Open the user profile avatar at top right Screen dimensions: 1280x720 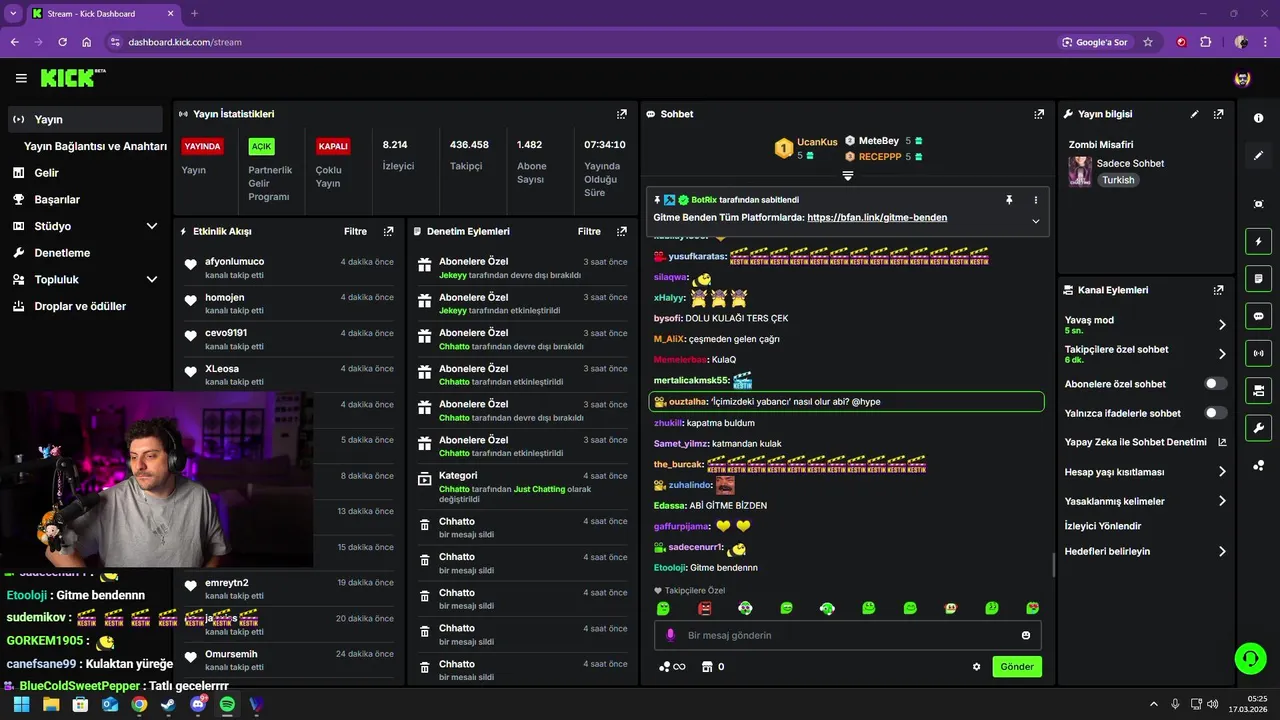[x=1242, y=78]
